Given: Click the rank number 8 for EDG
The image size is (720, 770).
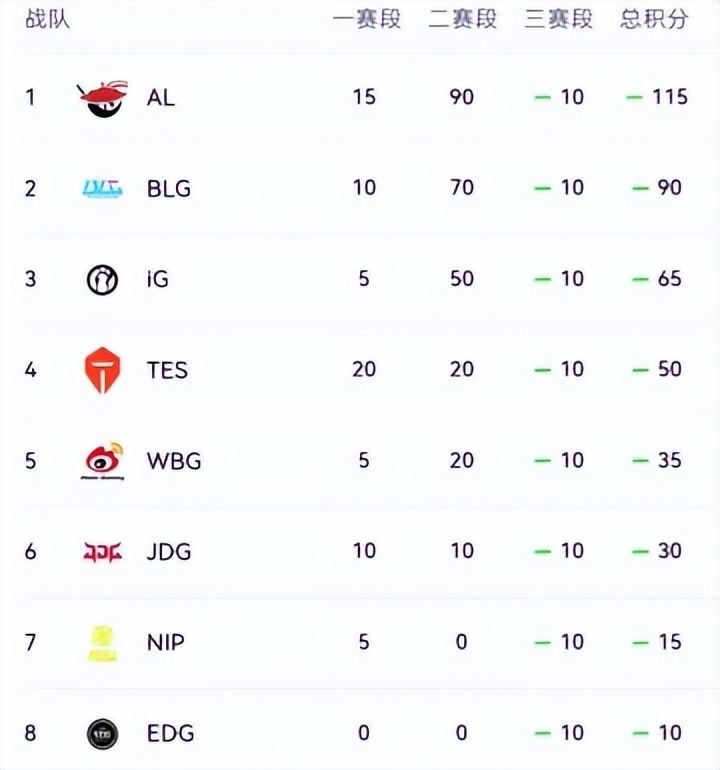Looking at the screenshot, I should pos(30,733).
